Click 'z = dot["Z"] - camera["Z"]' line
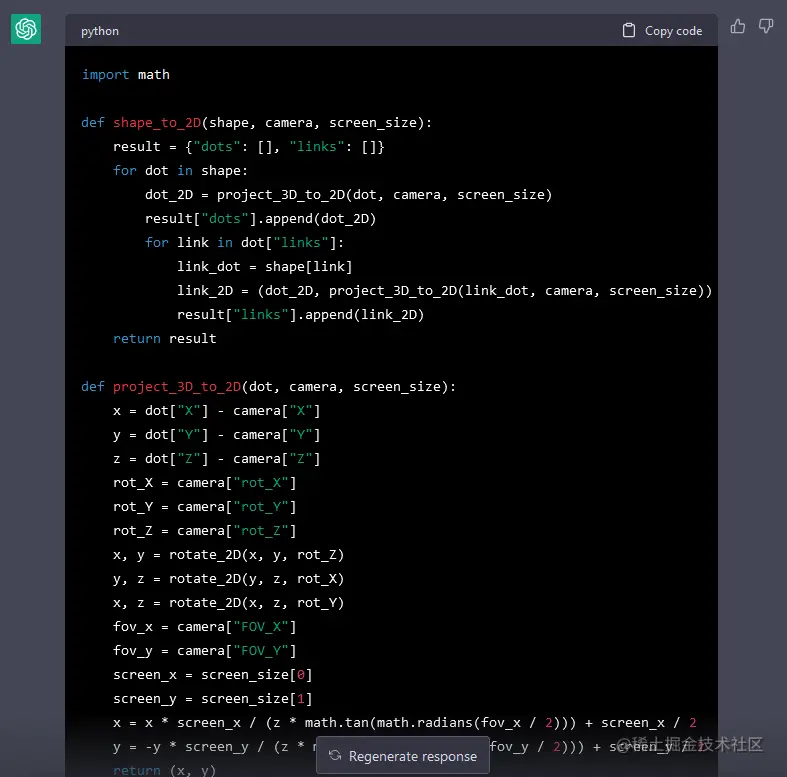Image resolution: width=787 pixels, height=777 pixels. 216,459
